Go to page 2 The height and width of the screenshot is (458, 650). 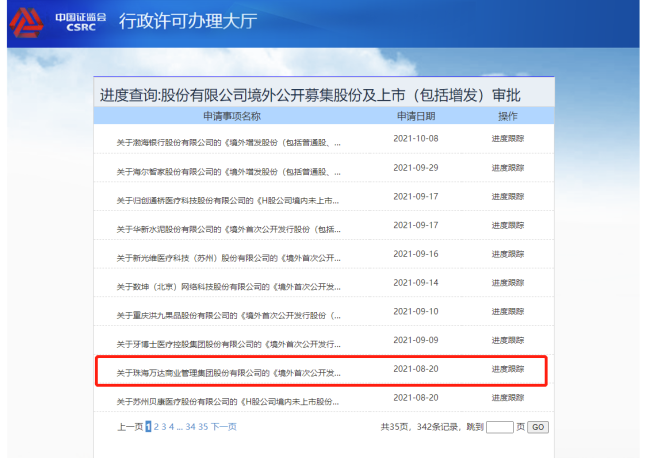(156, 426)
